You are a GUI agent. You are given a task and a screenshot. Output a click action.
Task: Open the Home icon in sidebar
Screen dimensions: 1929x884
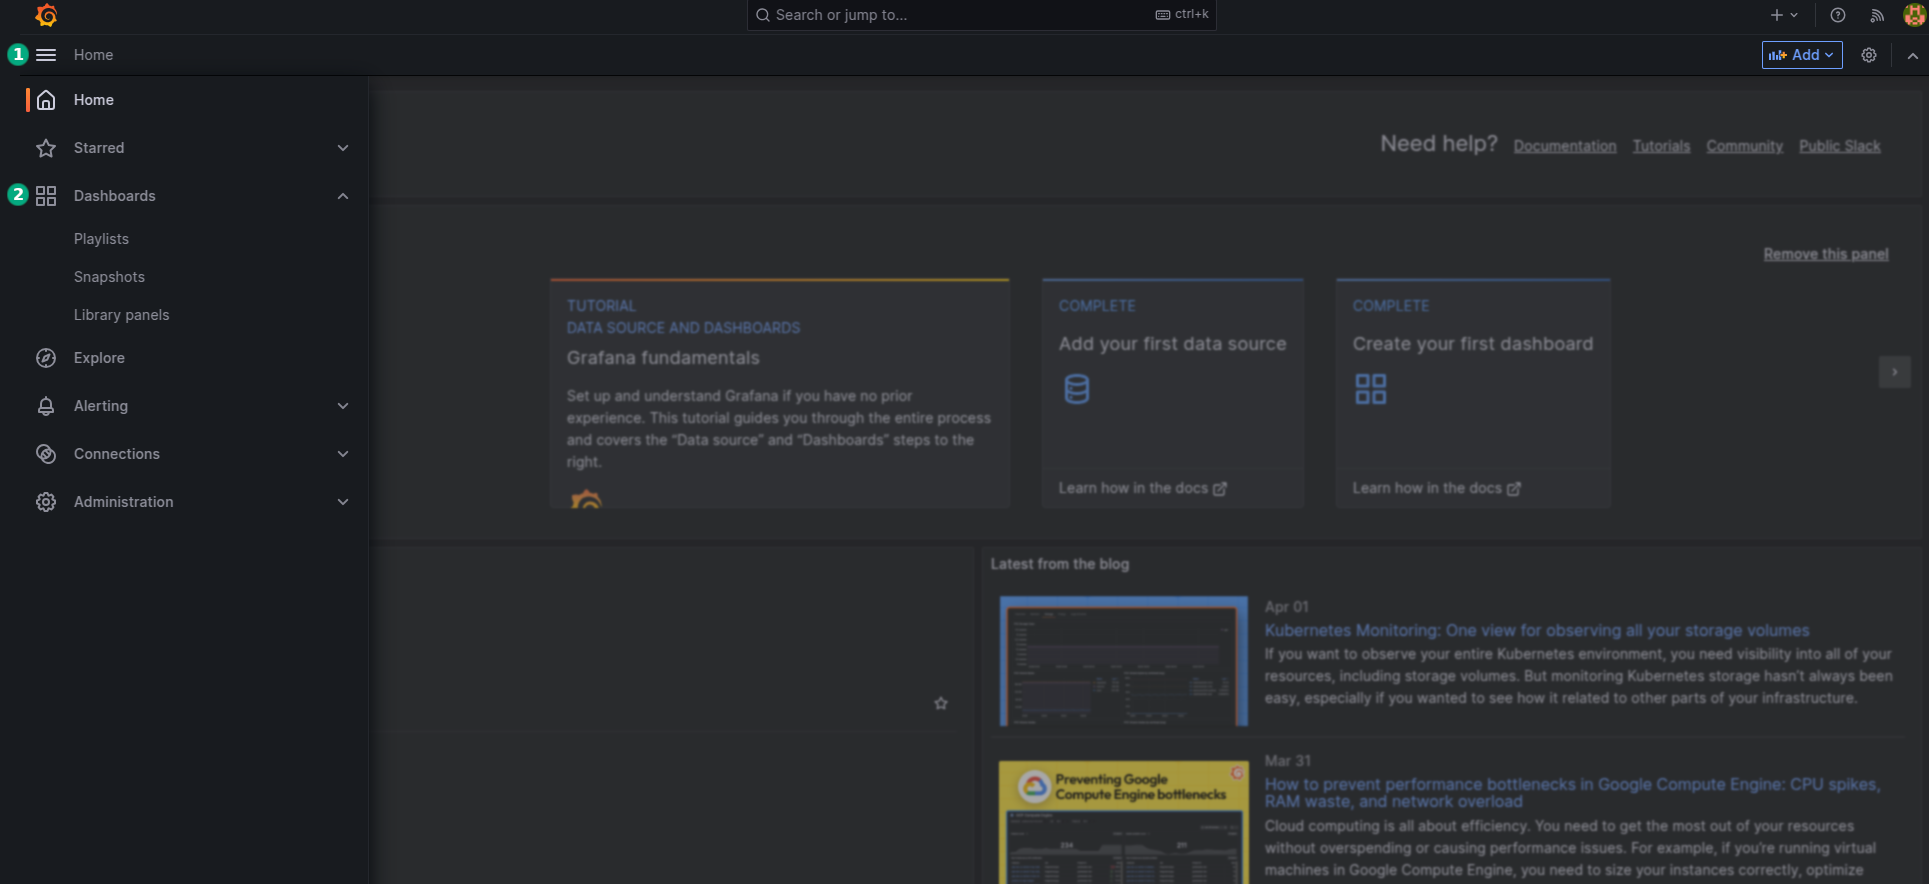[x=46, y=100]
